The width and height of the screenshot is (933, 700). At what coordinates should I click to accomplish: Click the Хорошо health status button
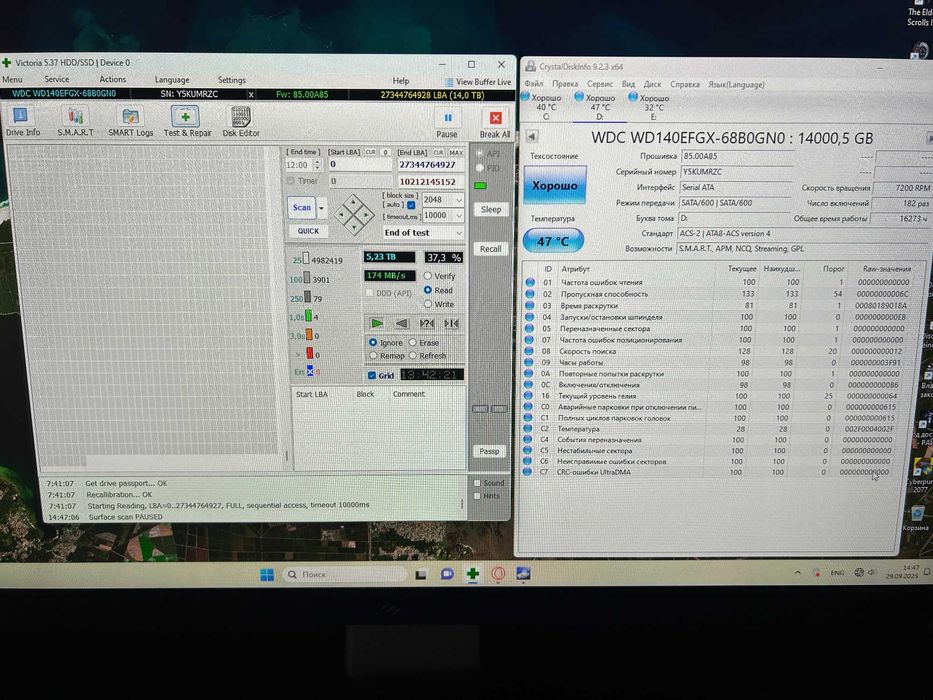(555, 186)
